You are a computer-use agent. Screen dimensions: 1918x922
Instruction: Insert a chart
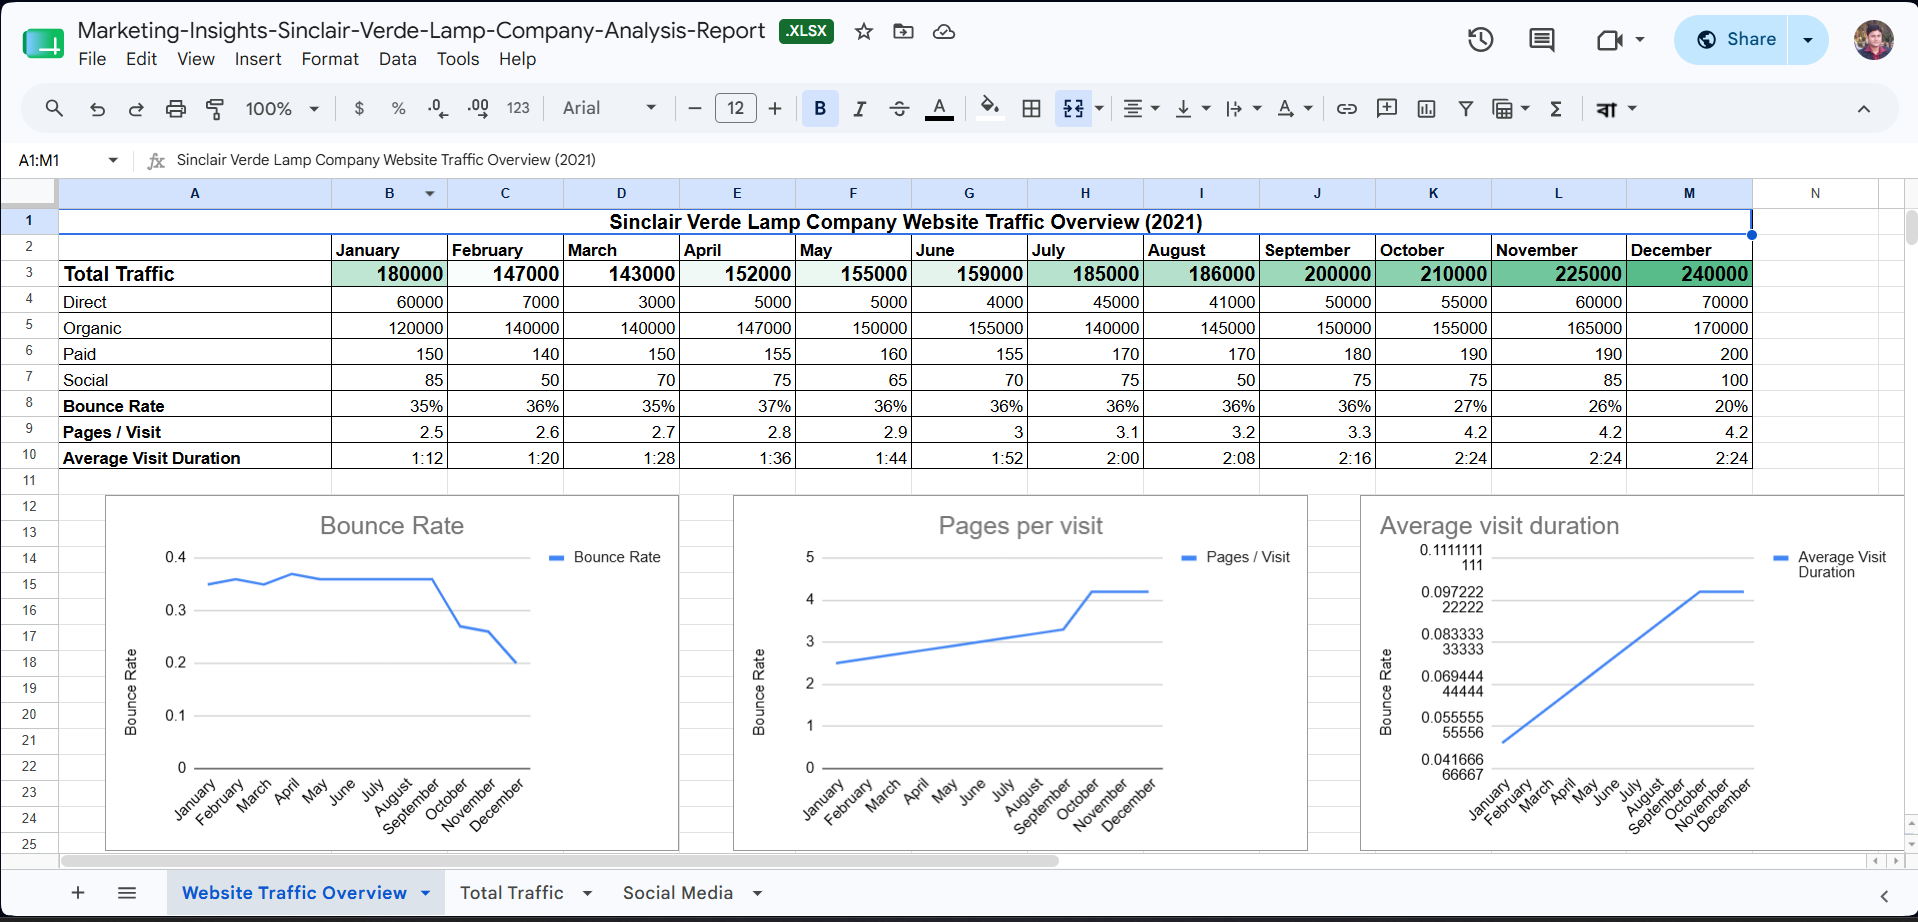[1426, 108]
